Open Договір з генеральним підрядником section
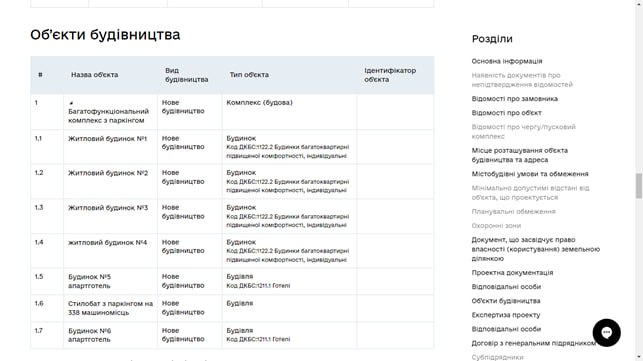 click(x=534, y=343)
